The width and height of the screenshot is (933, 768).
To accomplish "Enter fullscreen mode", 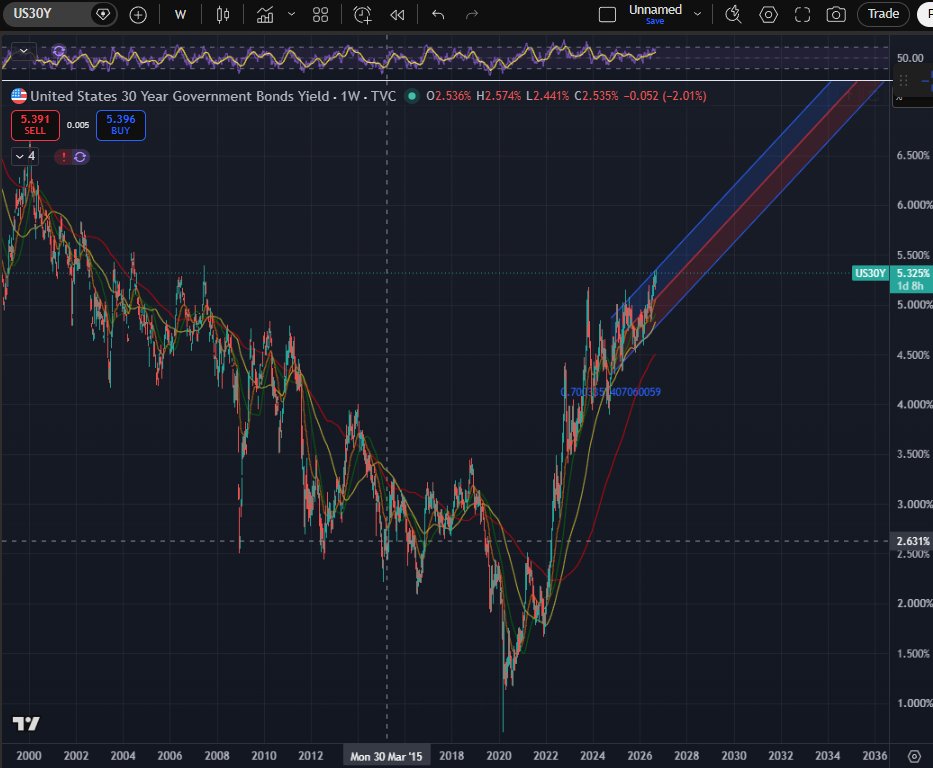I will [x=802, y=15].
